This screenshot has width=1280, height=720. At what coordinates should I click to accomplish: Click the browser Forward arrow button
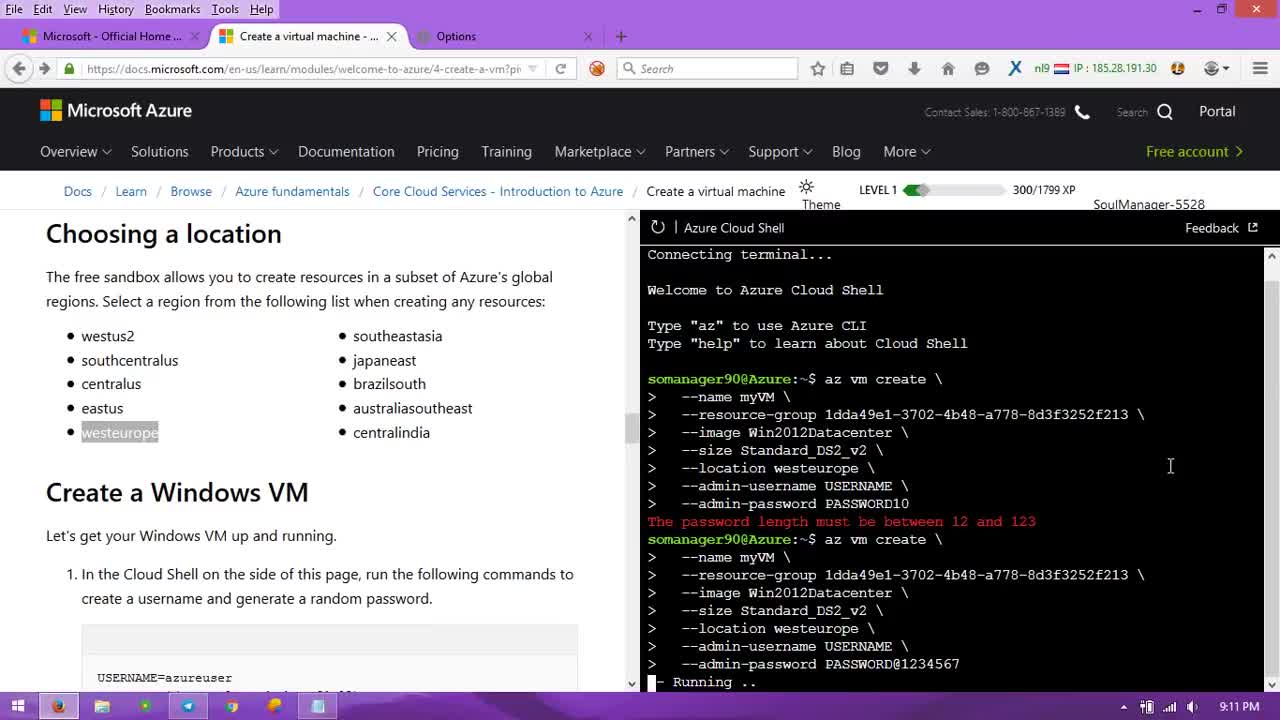(44, 68)
